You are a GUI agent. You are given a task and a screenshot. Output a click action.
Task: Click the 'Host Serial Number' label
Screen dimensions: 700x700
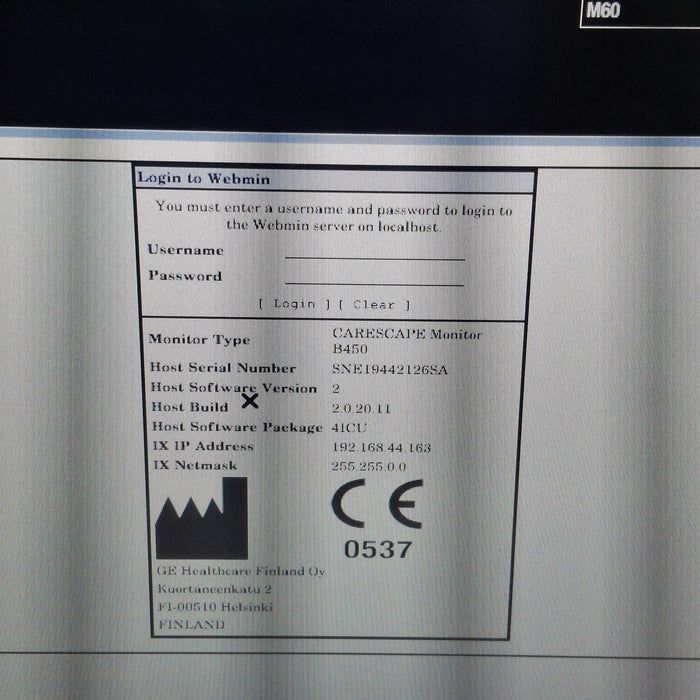pos(223,368)
